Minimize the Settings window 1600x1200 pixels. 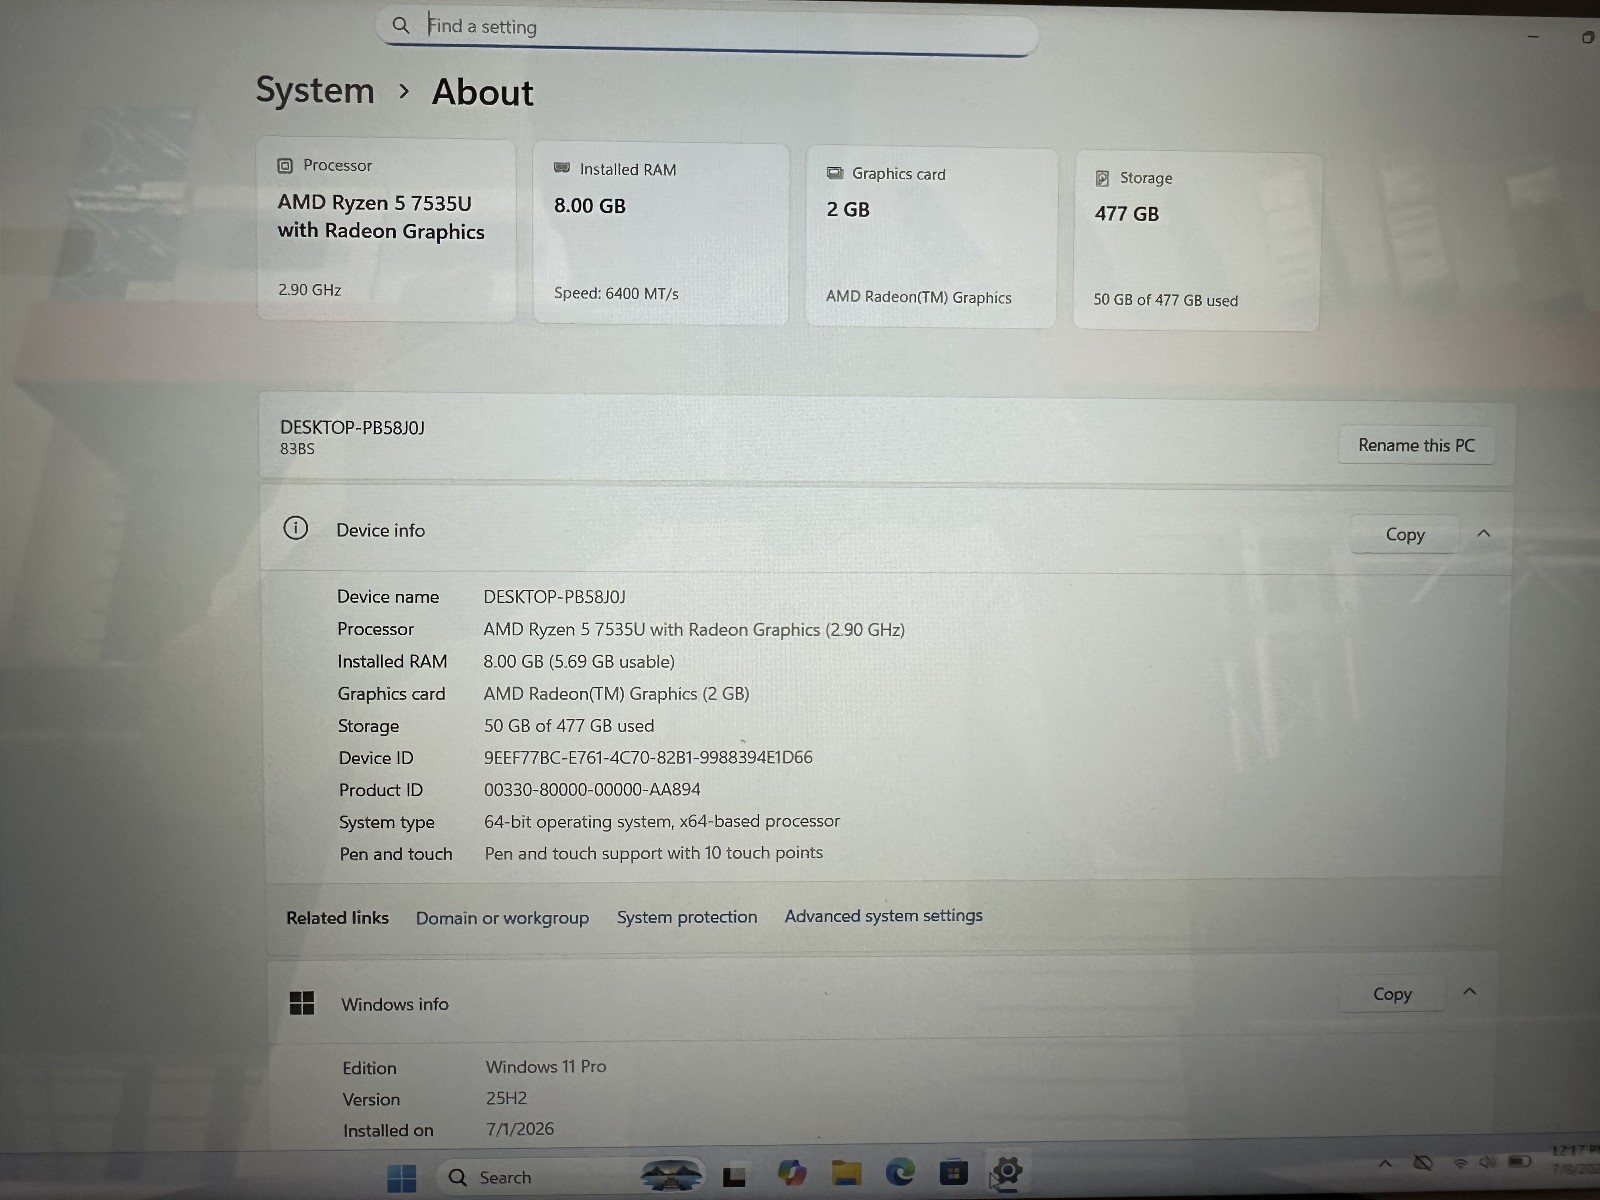click(x=1533, y=37)
